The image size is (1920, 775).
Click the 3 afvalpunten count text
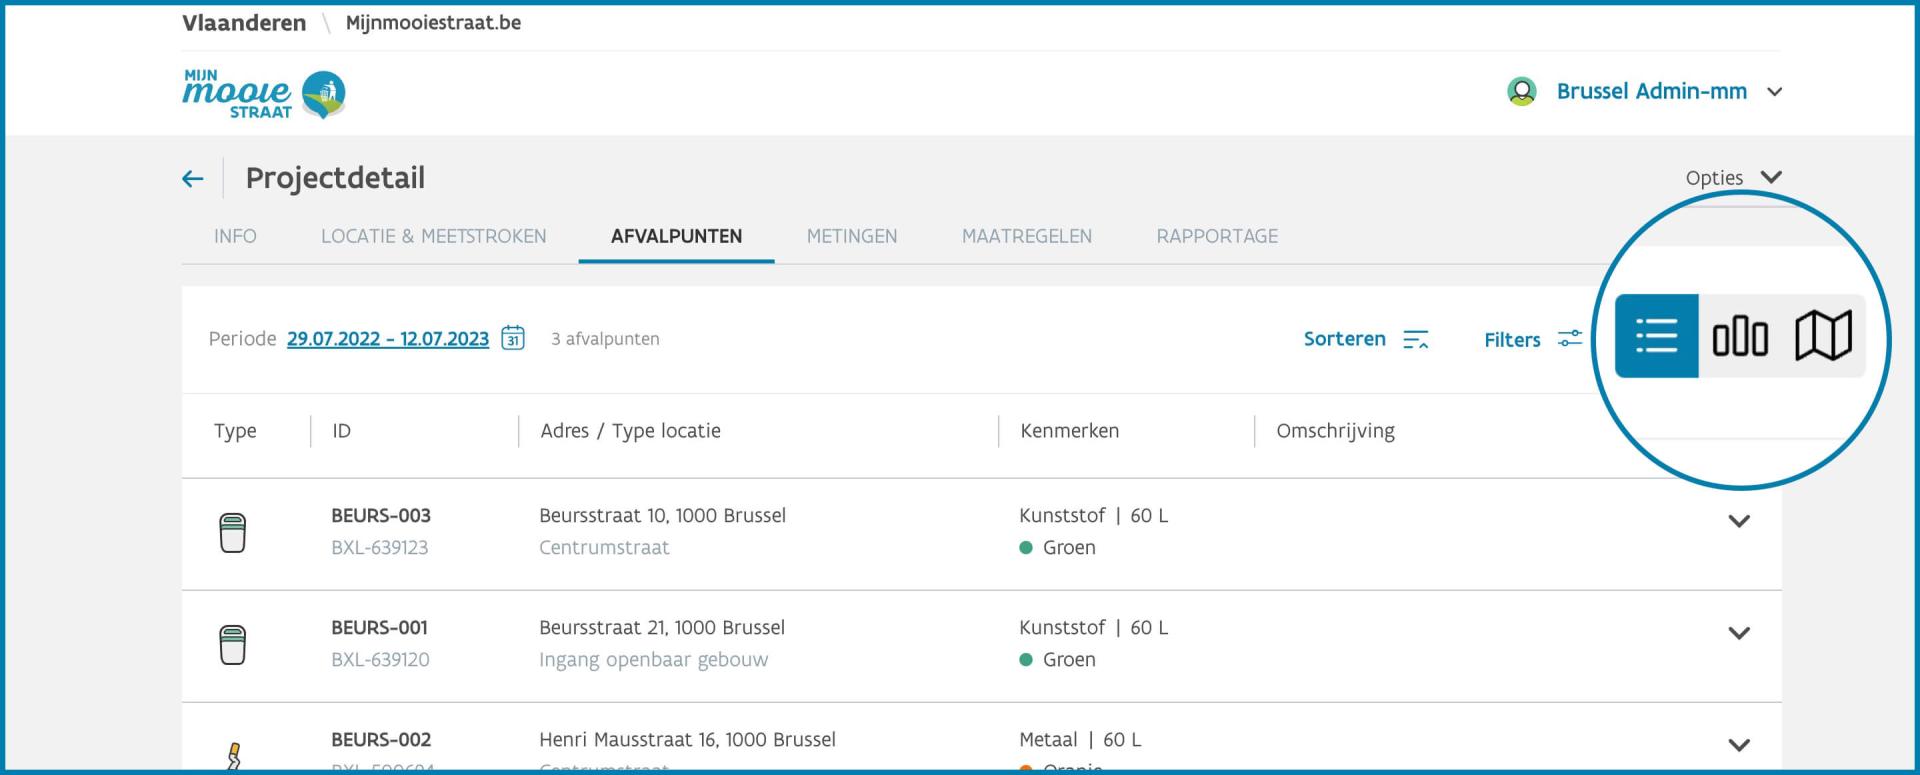coord(605,339)
